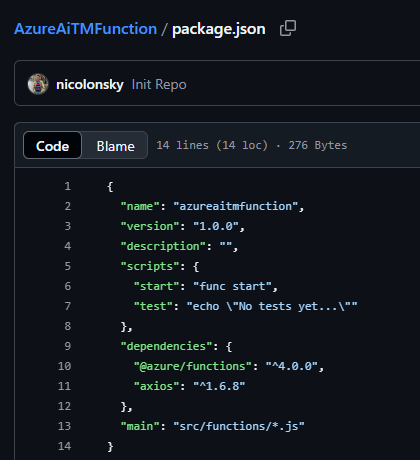Viewport: 420px width, 460px height.
Task: Switch to the Blame view tab
Action: (x=115, y=146)
